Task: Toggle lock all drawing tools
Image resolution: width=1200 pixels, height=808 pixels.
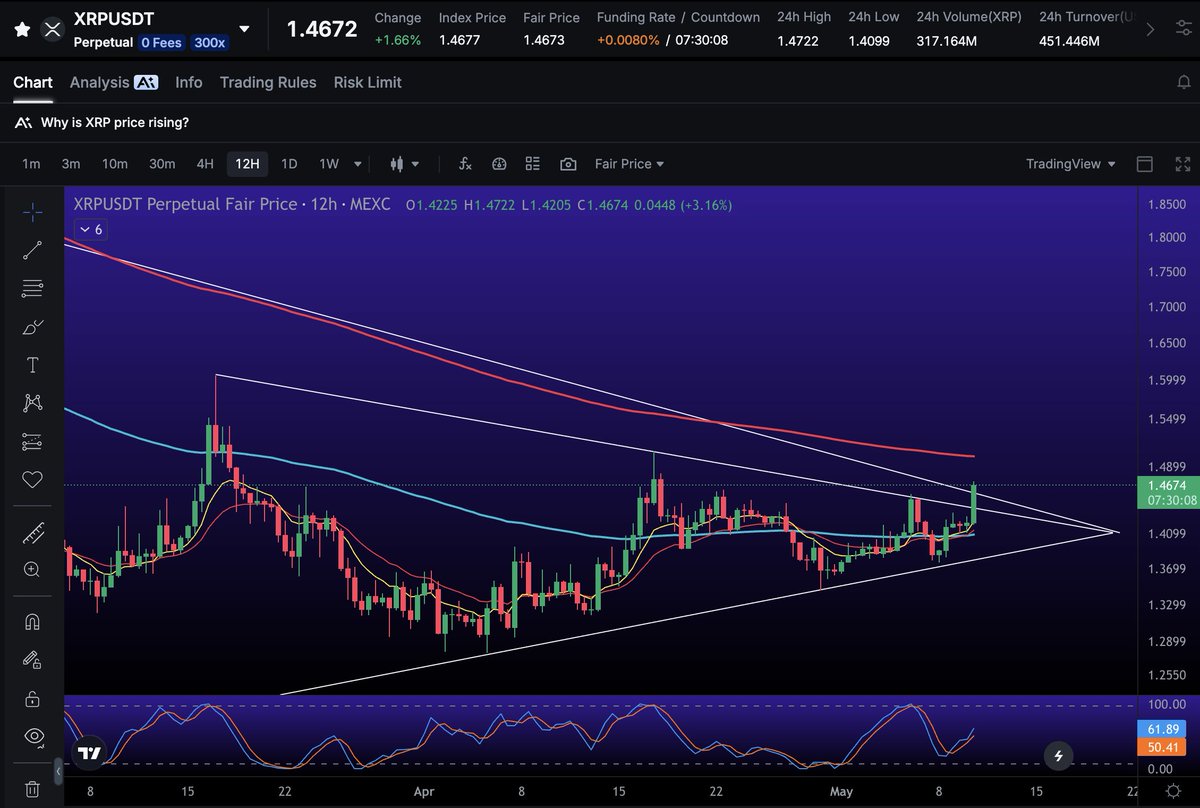Action: point(32,698)
